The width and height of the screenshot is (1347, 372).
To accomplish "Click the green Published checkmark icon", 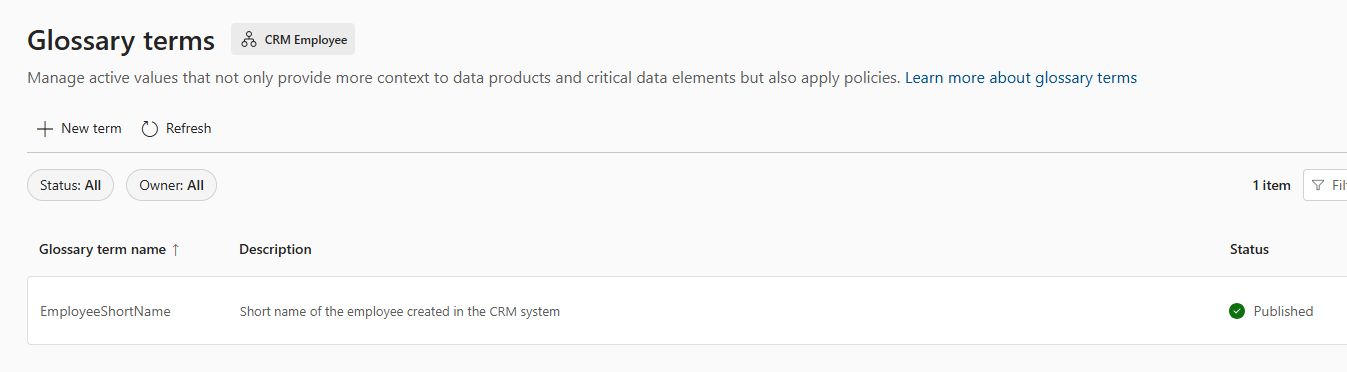I will 1237,311.
